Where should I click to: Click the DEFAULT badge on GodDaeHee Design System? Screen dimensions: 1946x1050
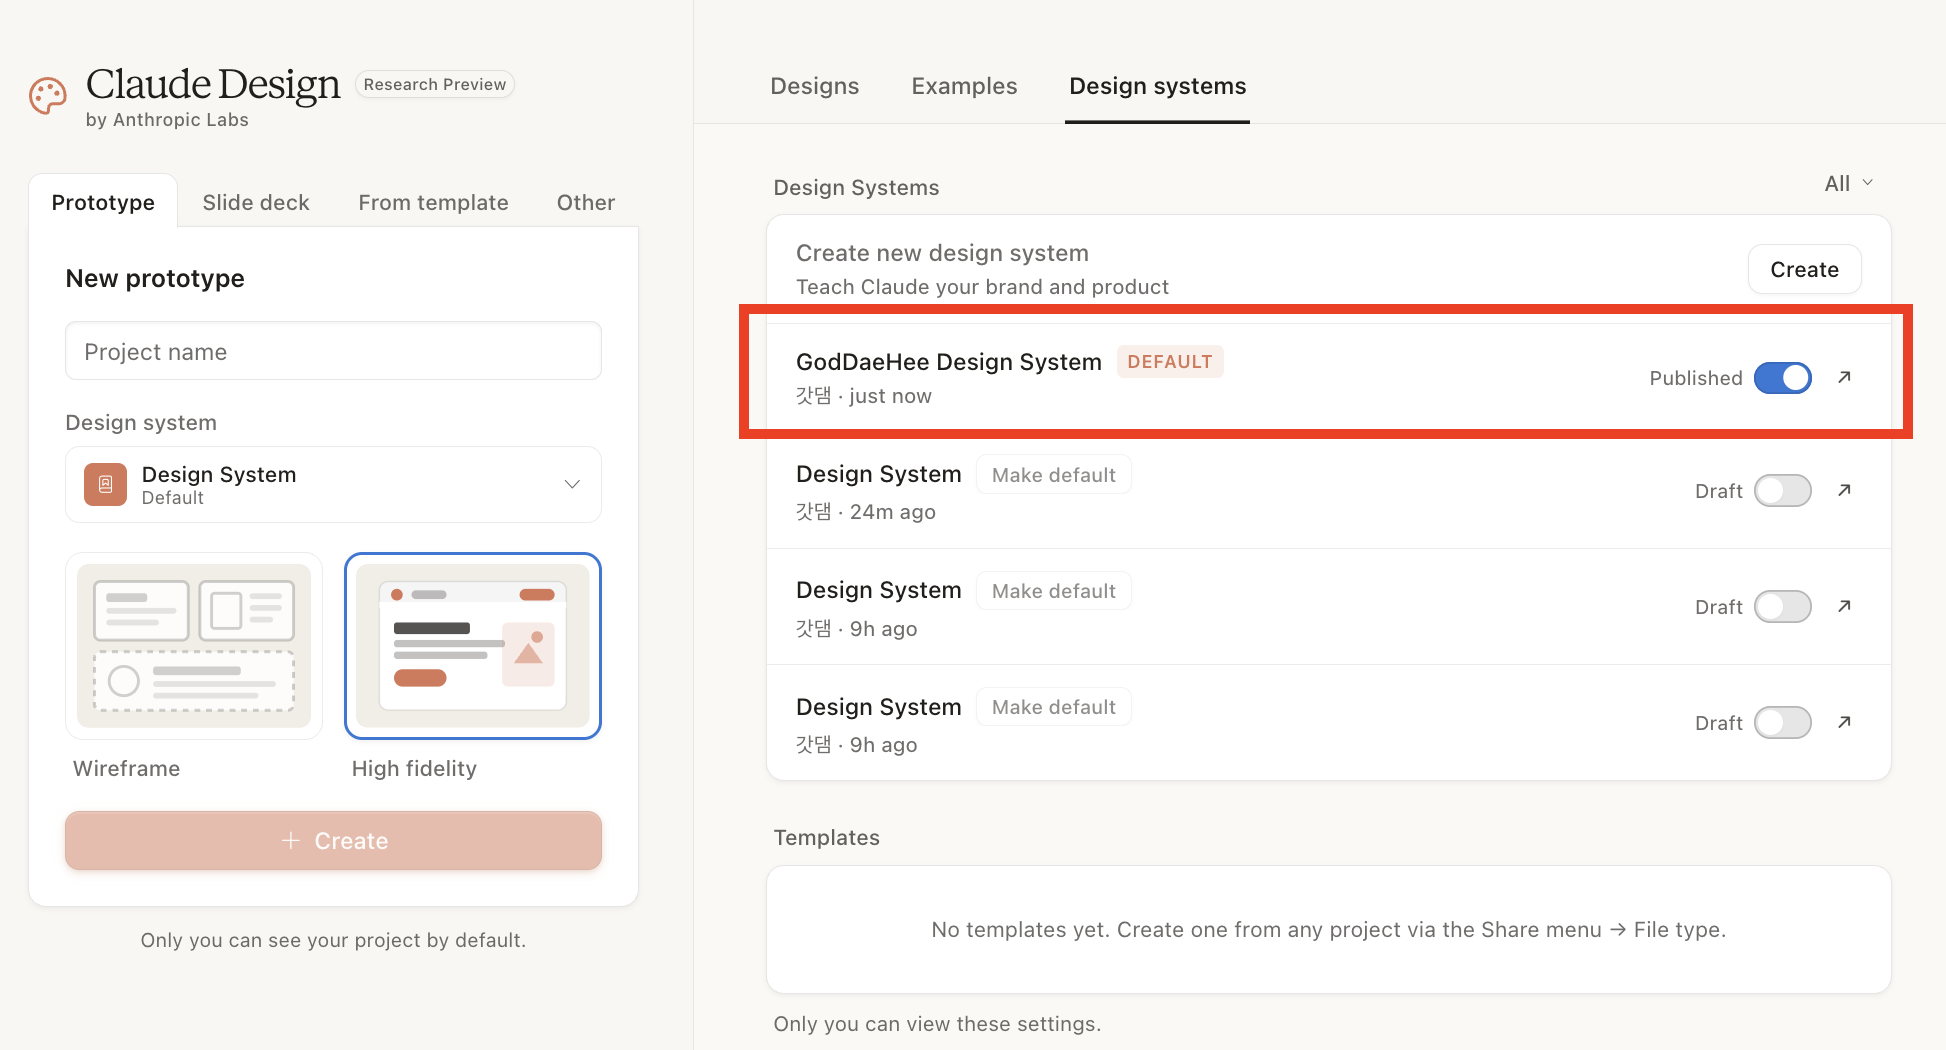coord(1170,361)
